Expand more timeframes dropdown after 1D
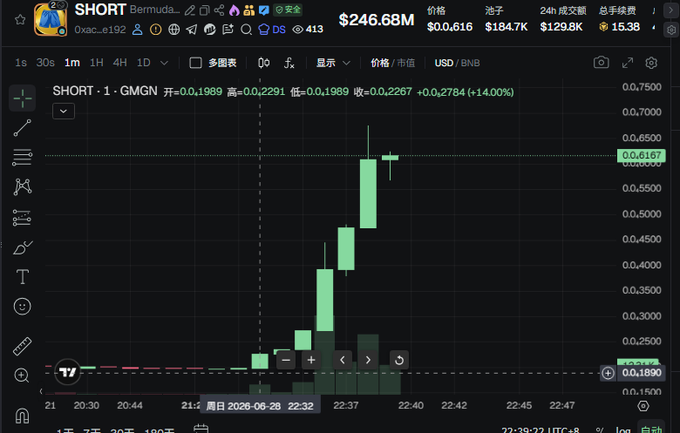The height and width of the screenshot is (433, 680). tap(164, 63)
